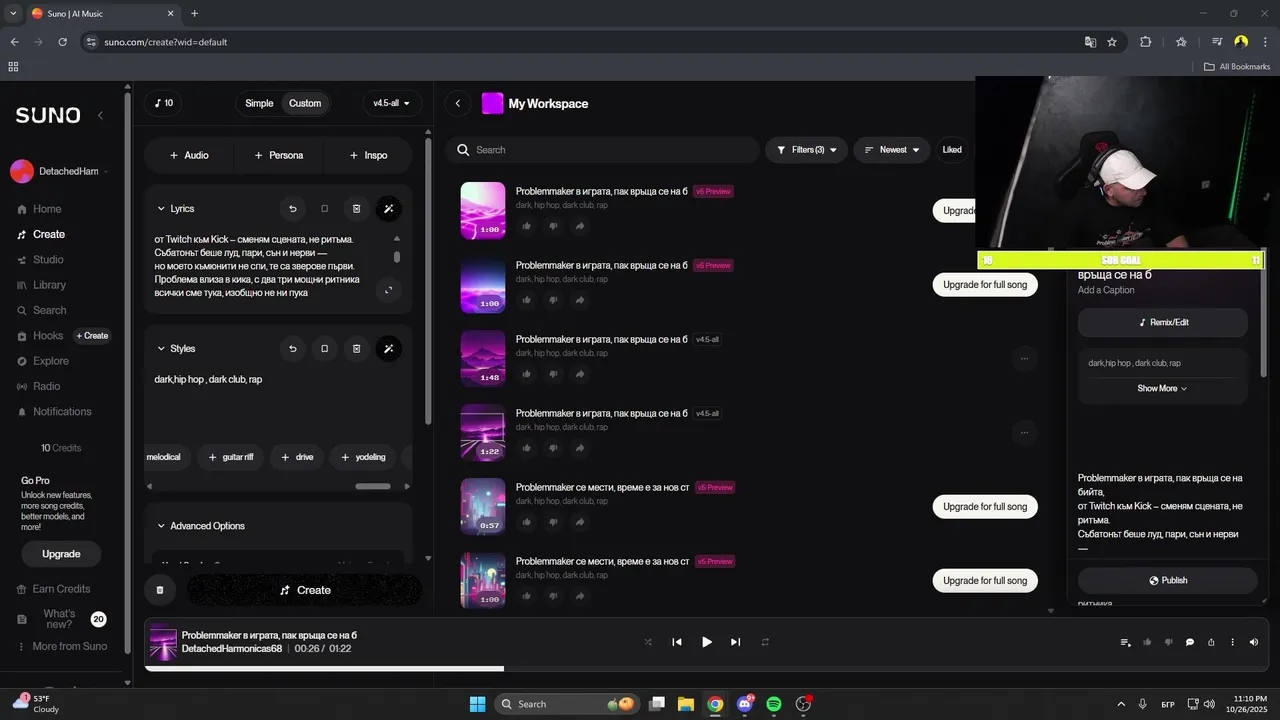Screen dimensions: 1280x720
Task: Open the DetachedHarn account dropdown
Action: [60, 171]
